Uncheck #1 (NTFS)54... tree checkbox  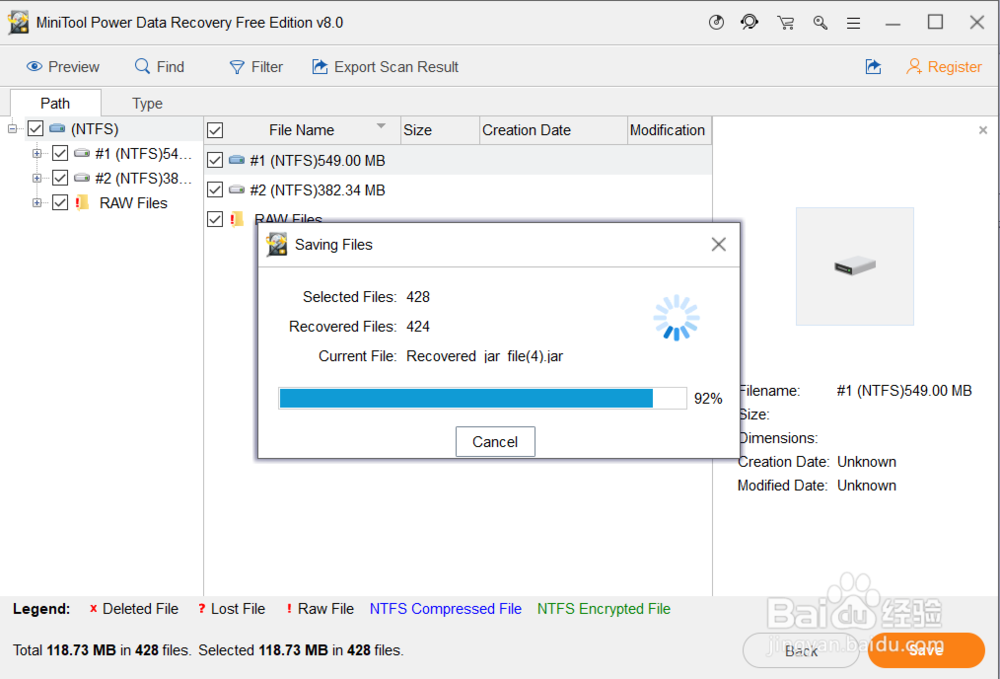pos(60,153)
